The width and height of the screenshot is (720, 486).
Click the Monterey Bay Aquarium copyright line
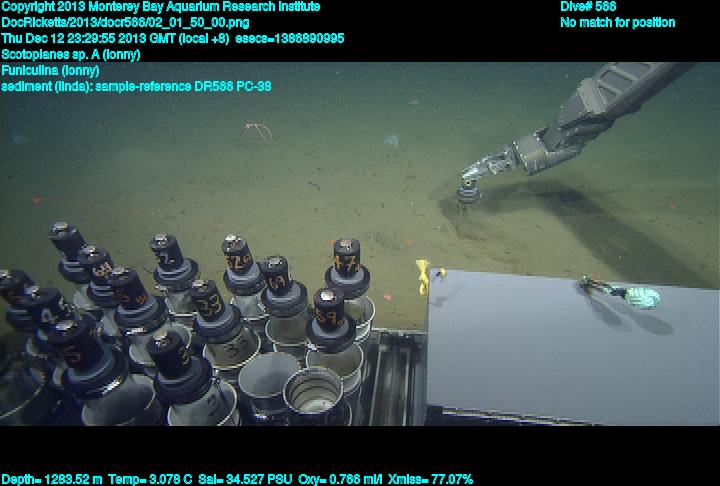coord(161,7)
